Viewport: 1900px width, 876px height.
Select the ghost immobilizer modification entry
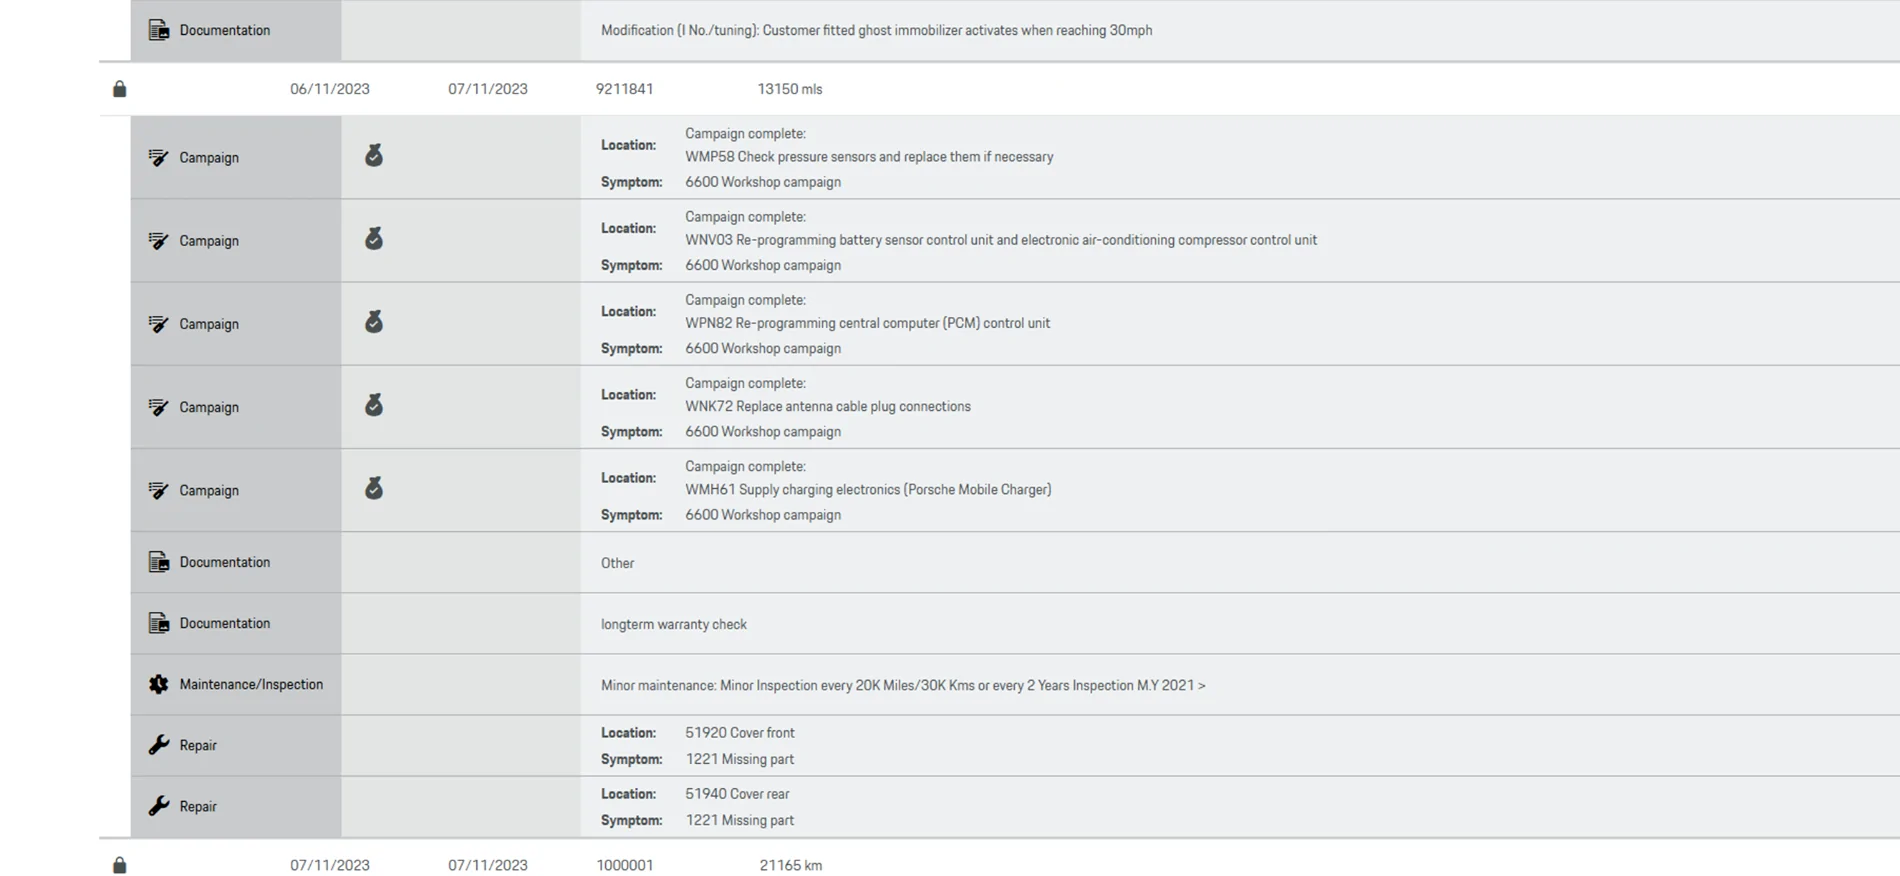(876, 30)
